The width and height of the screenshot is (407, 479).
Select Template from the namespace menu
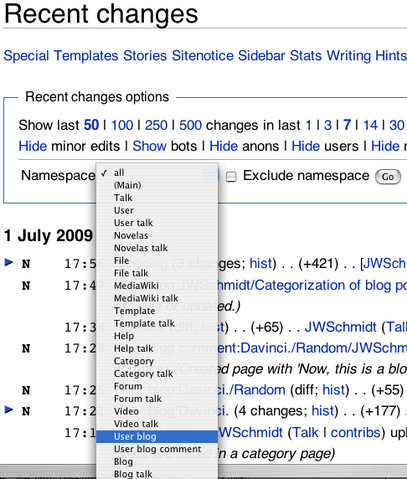(157, 311)
